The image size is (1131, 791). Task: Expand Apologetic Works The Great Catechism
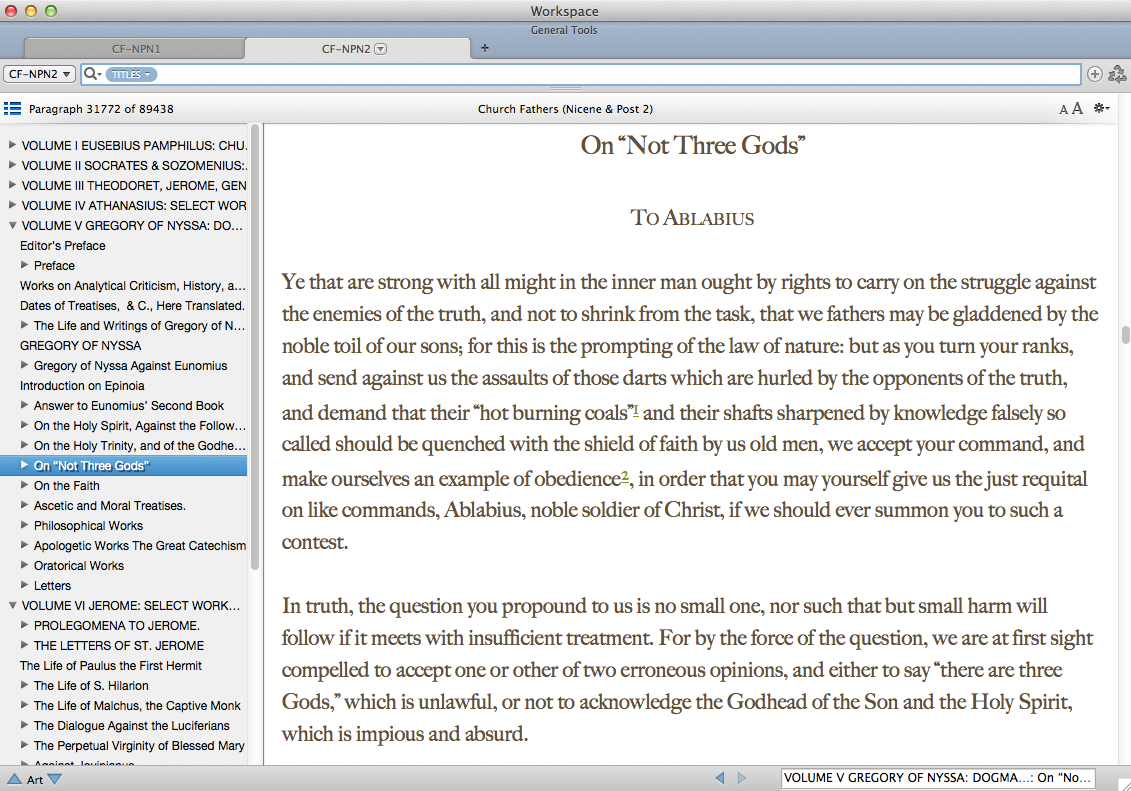point(25,545)
